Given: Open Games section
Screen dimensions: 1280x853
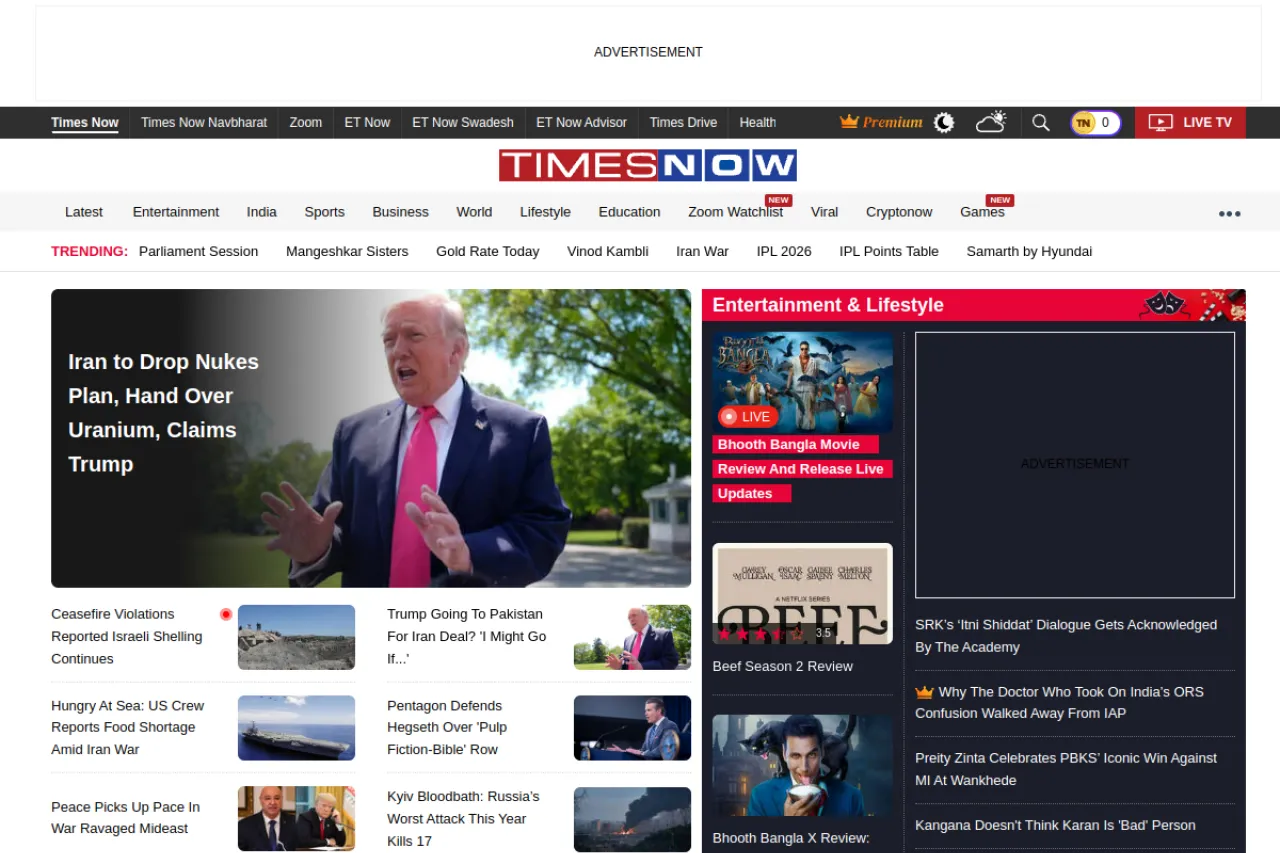Looking at the screenshot, I should pos(982,212).
